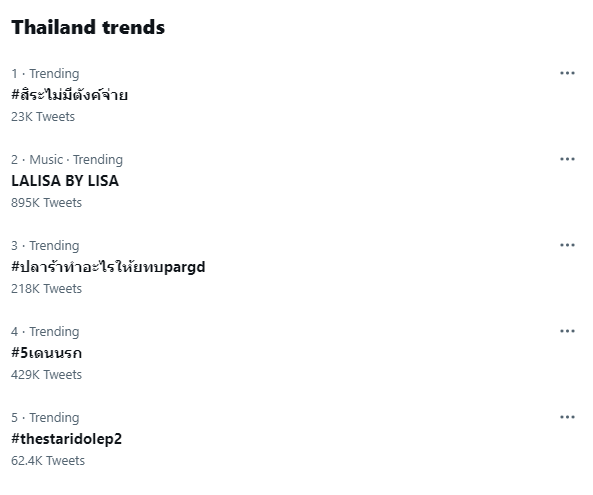The height and width of the screenshot is (495, 593).
Task: Click the 895K Tweets count
Action: click(47, 203)
